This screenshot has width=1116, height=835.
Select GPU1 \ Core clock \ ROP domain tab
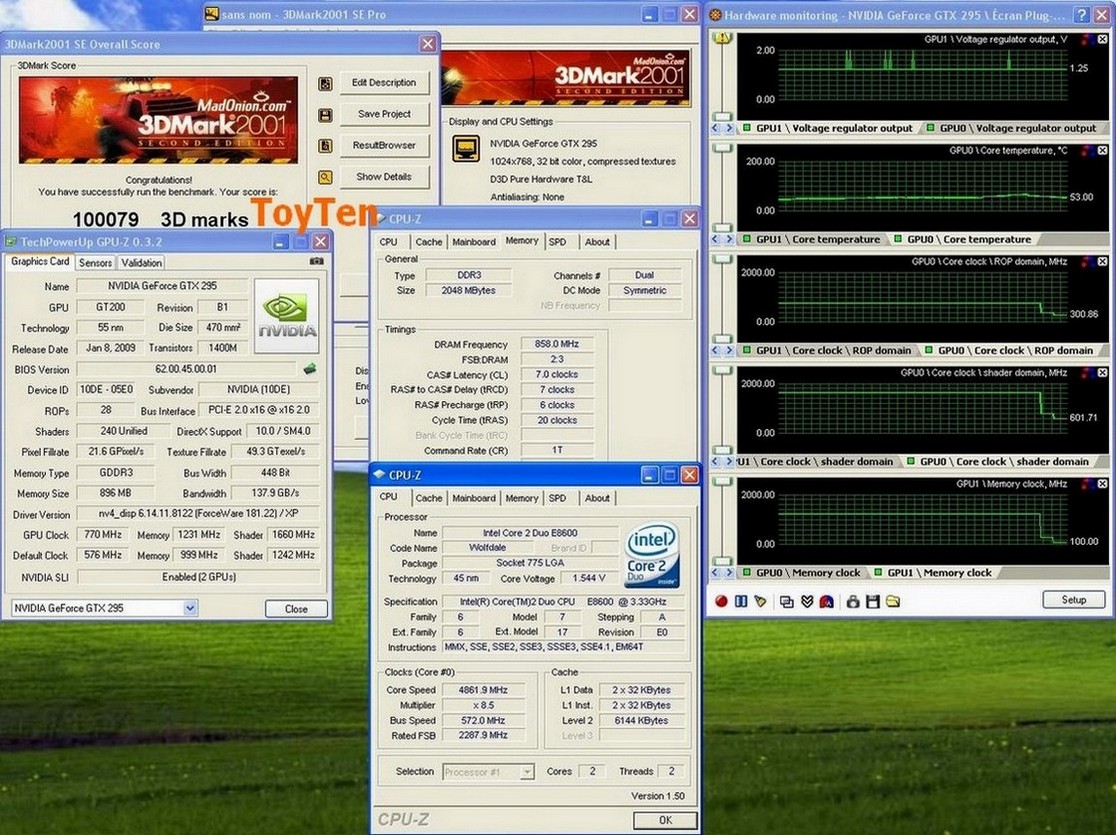(x=826, y=350)
